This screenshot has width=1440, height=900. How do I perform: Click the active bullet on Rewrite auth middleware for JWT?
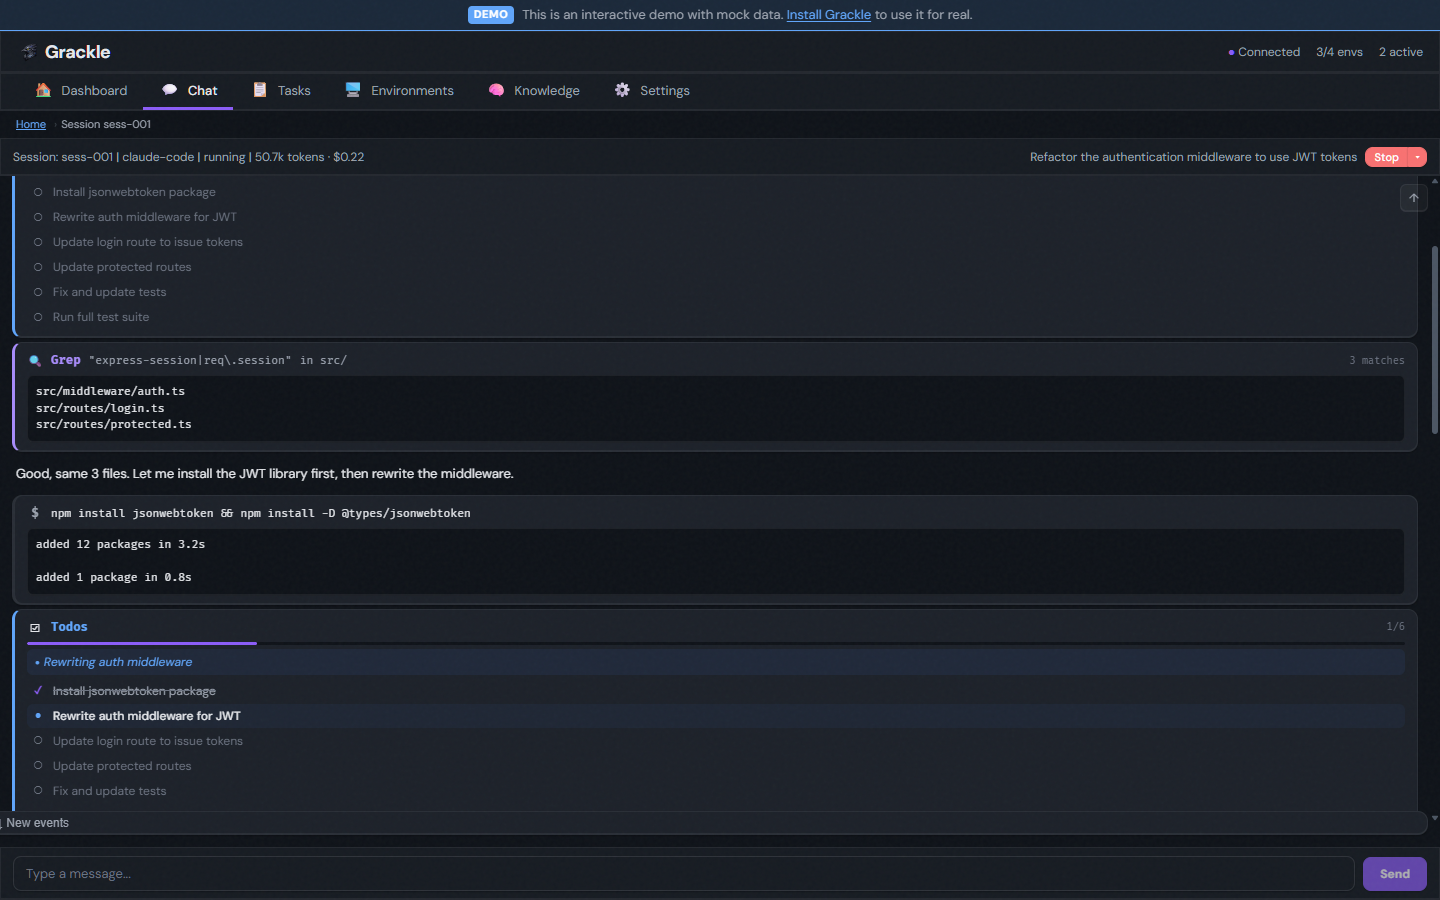(38, 716)
